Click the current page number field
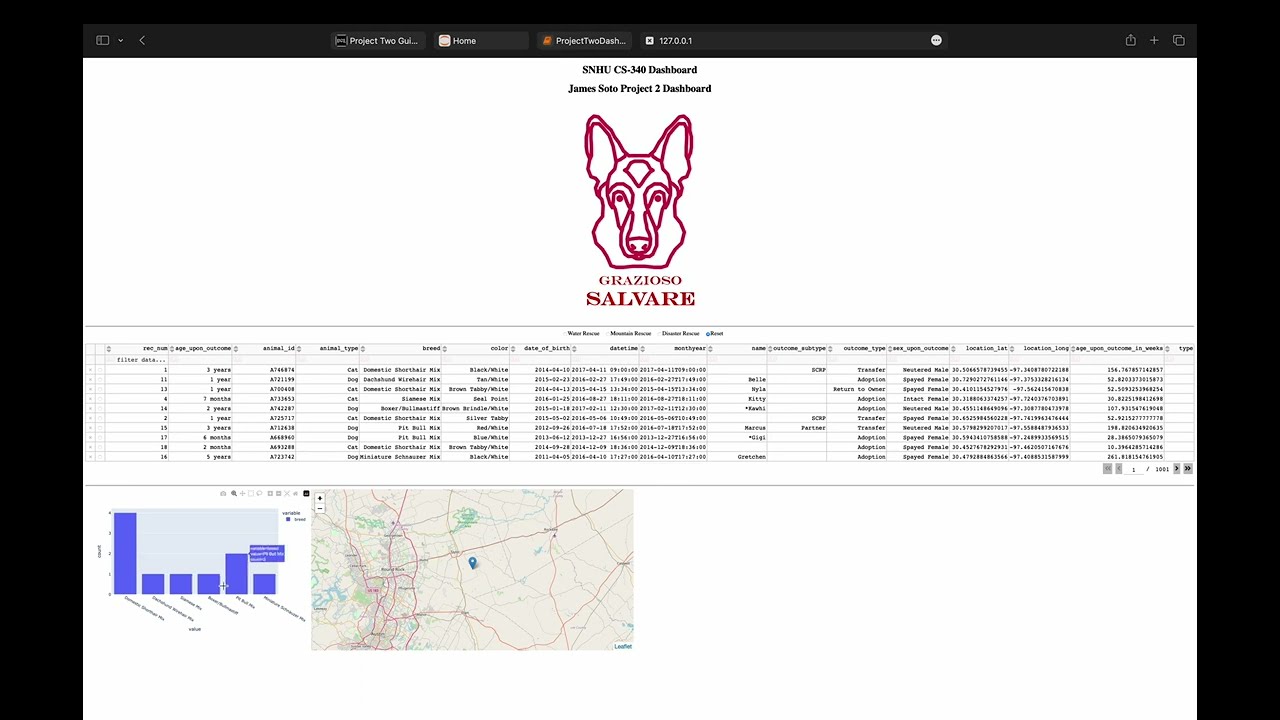This screenshot has width=1280, height=720. [x=1134, y=469]
